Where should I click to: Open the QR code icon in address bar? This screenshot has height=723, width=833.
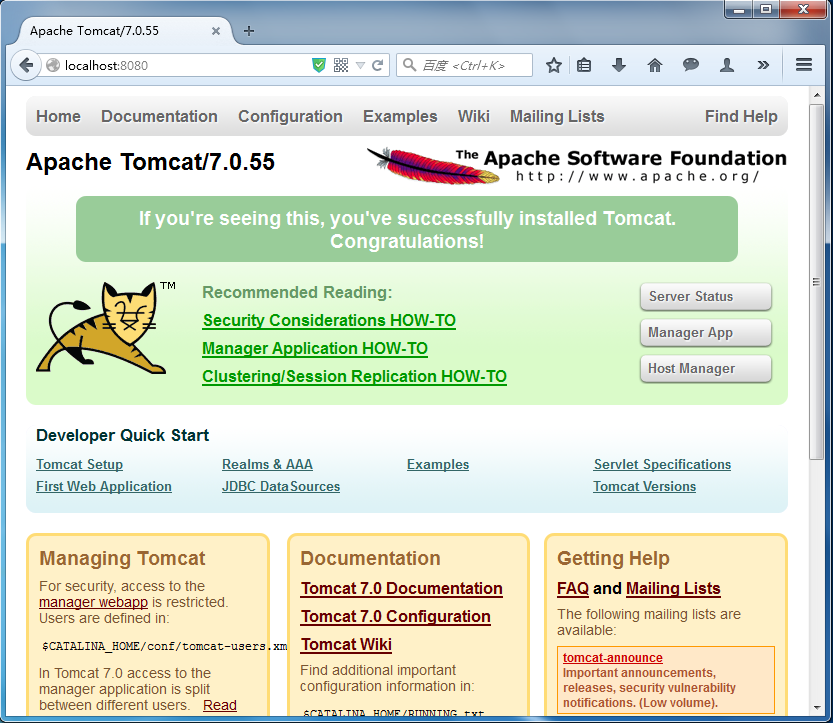coord(341,65)
